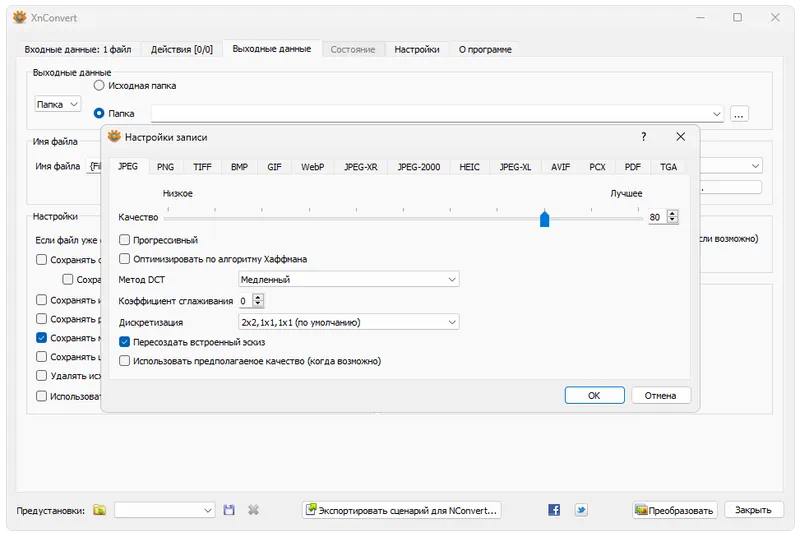Toggle the Использовать checkbox at bottom of Настройки
This screenshot has width=800, height=537.
[42, 396]
